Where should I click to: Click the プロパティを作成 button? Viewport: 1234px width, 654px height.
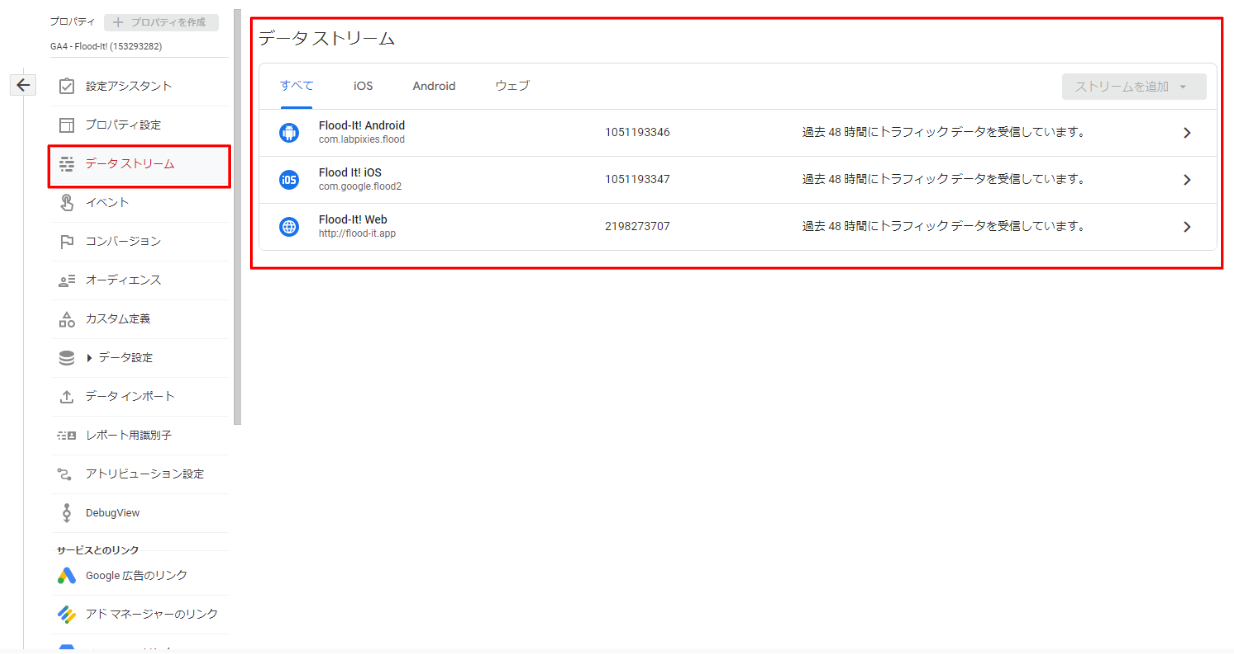coord(161,22)
